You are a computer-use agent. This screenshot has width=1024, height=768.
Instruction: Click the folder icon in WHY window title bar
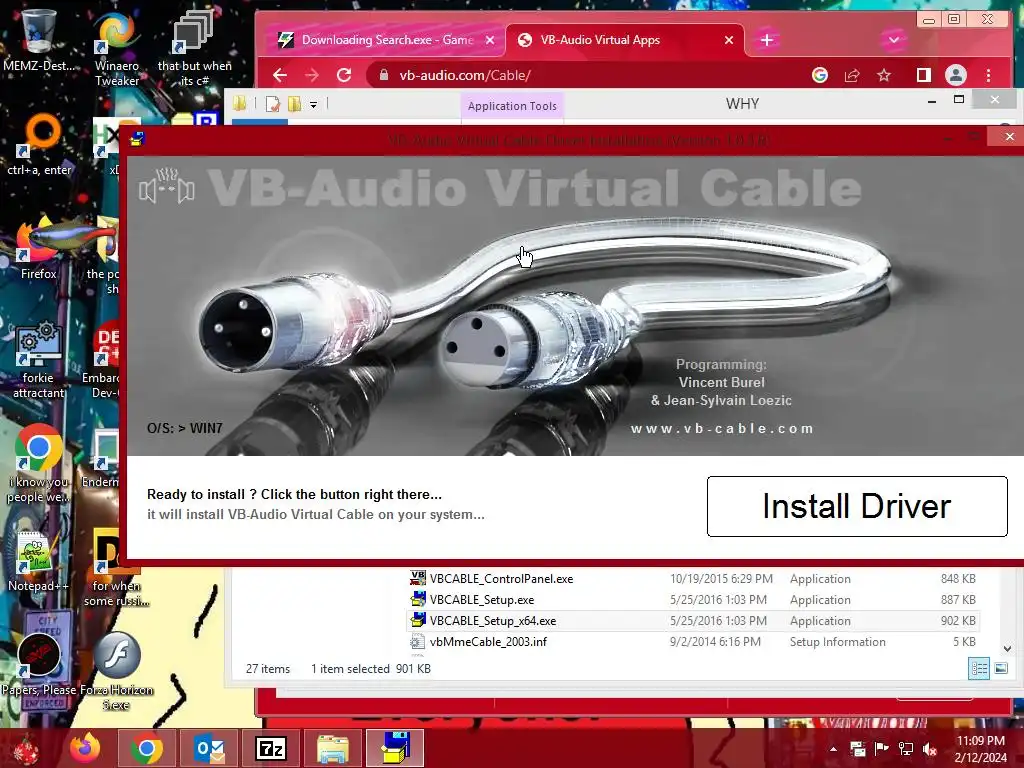click(x=240, y=103)
